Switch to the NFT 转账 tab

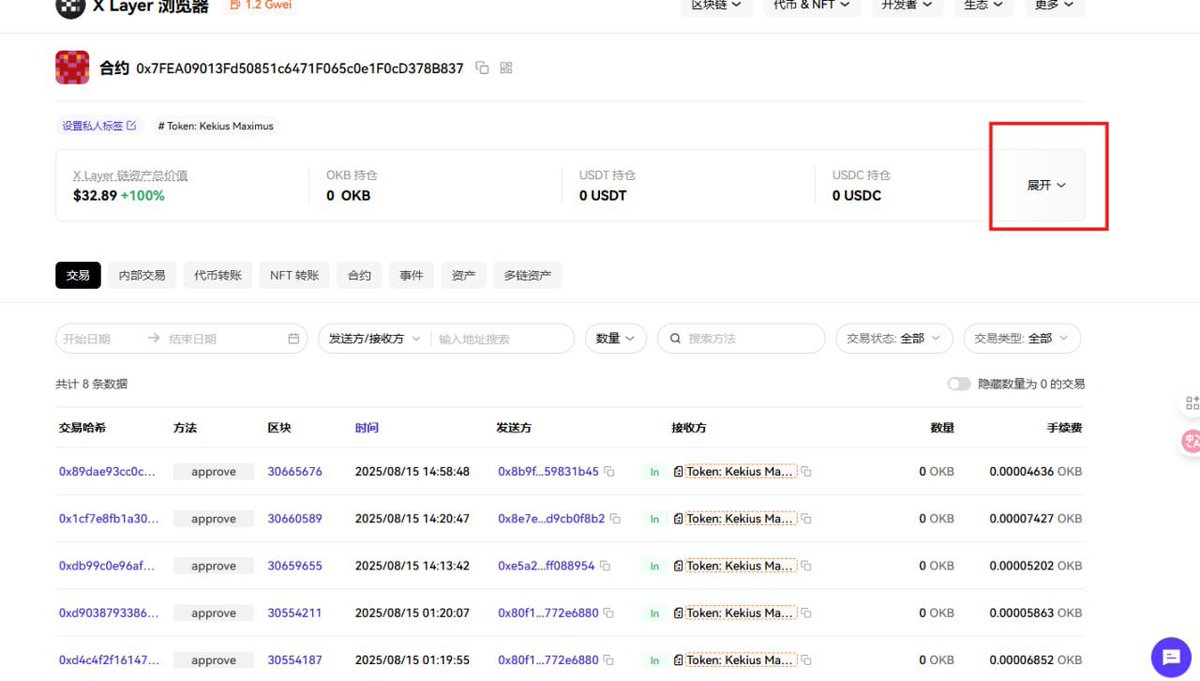294,275
